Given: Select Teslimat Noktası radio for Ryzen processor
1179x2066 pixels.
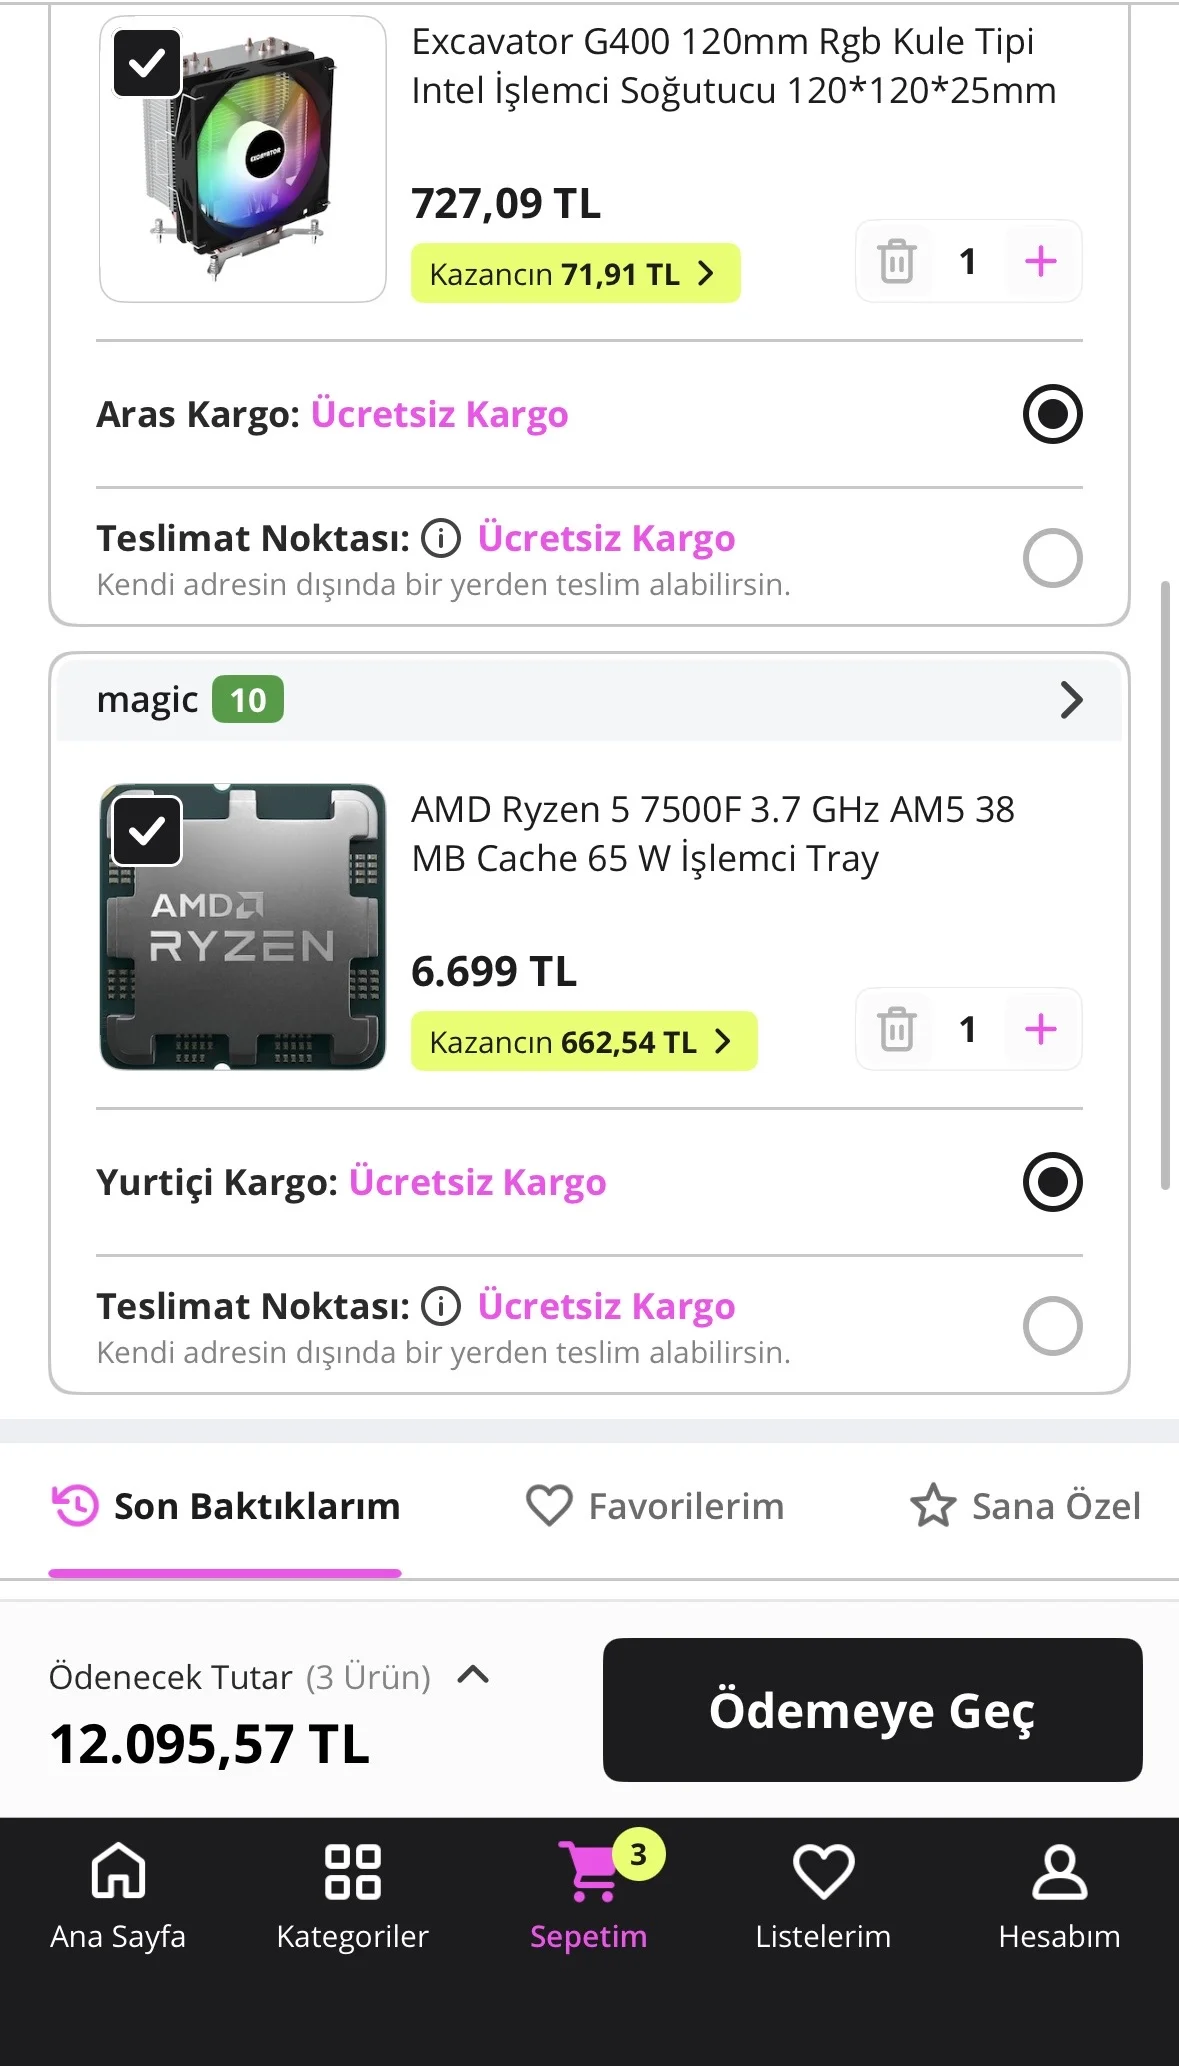Looking at the screenshot, I should click(1053, 1326).
